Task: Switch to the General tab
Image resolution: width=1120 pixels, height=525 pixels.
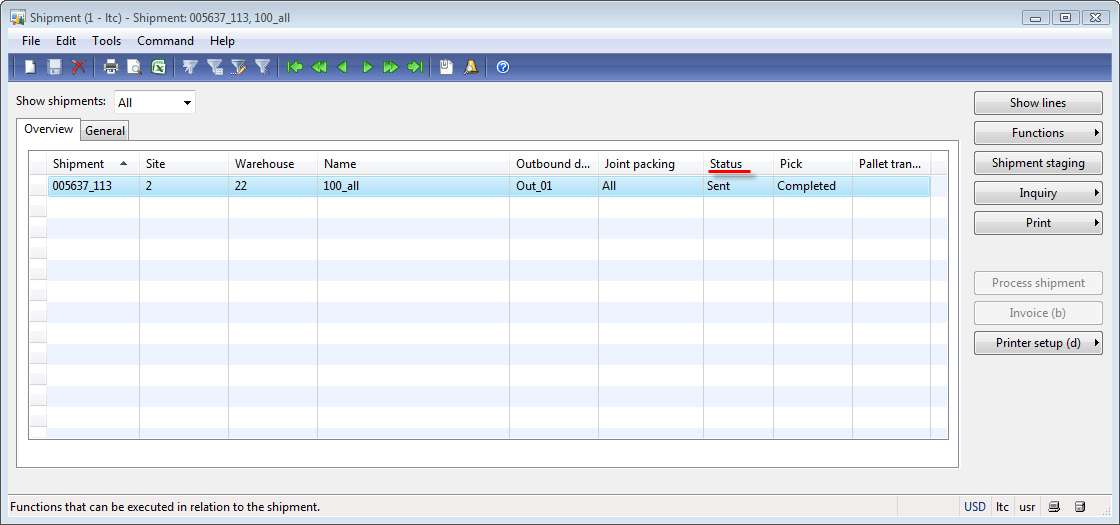Action: [x=105, y=131]
